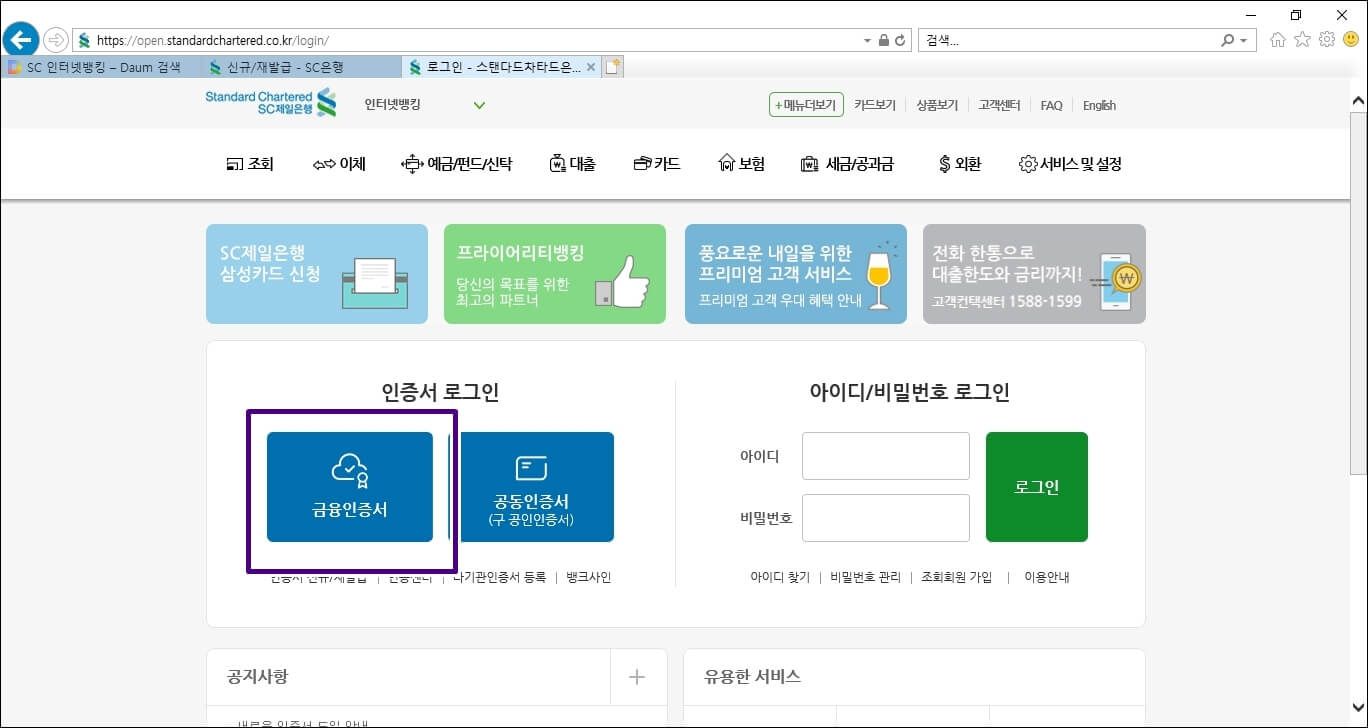
Task: Click the browser forward arrow
Action: [56, 40]
